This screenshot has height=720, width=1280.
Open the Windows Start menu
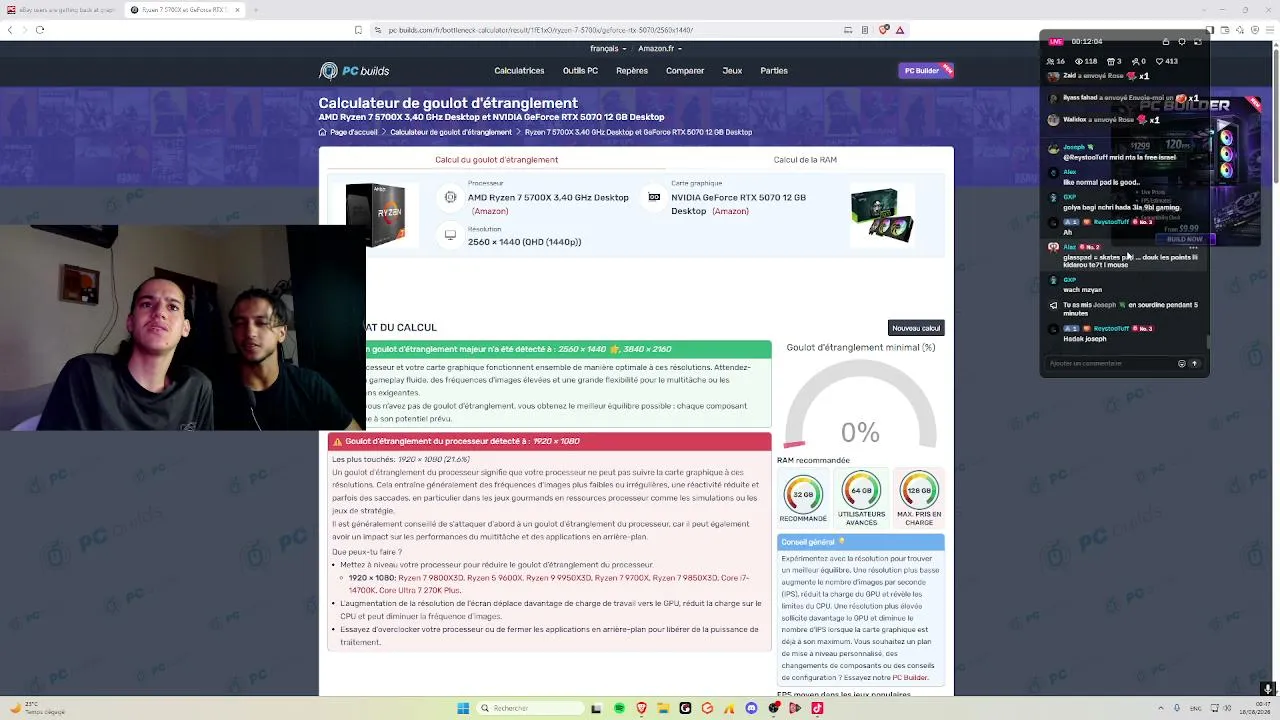tap(463, 708)
